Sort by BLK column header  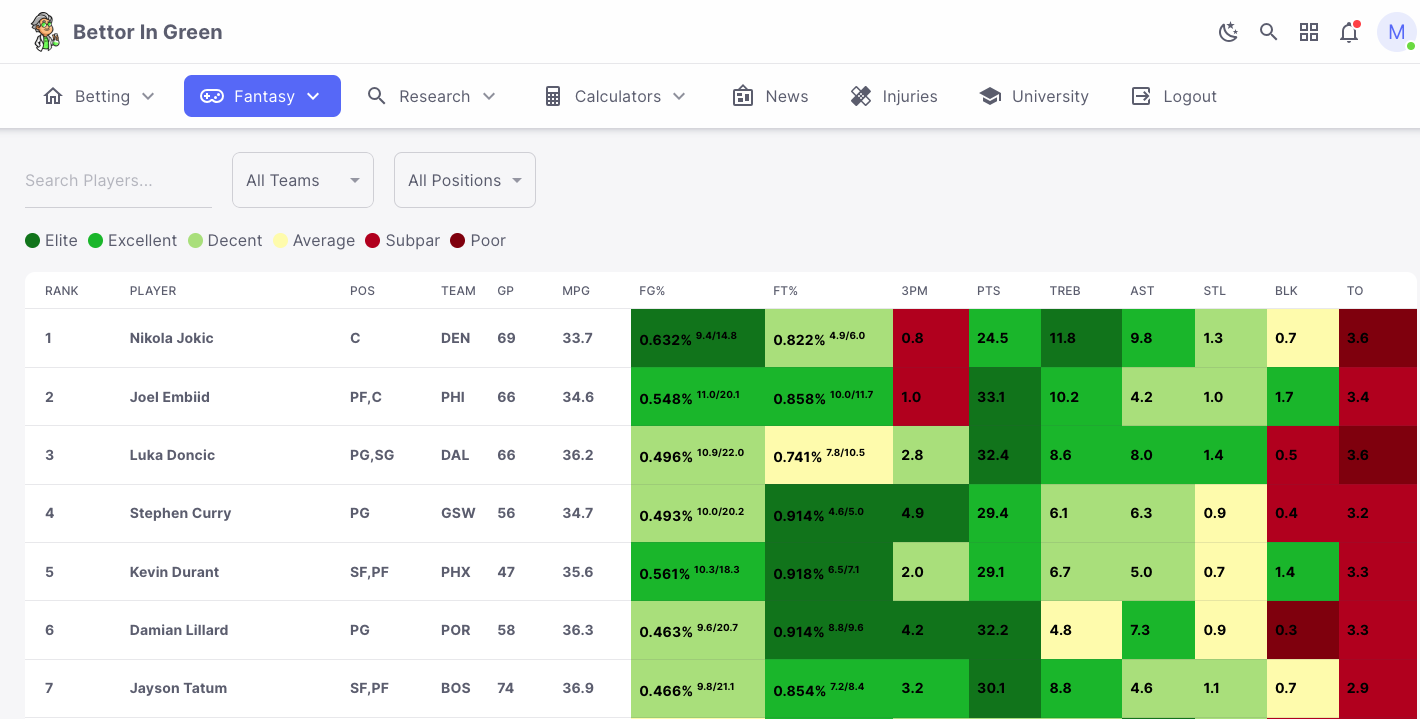[x=1286, y=291]
